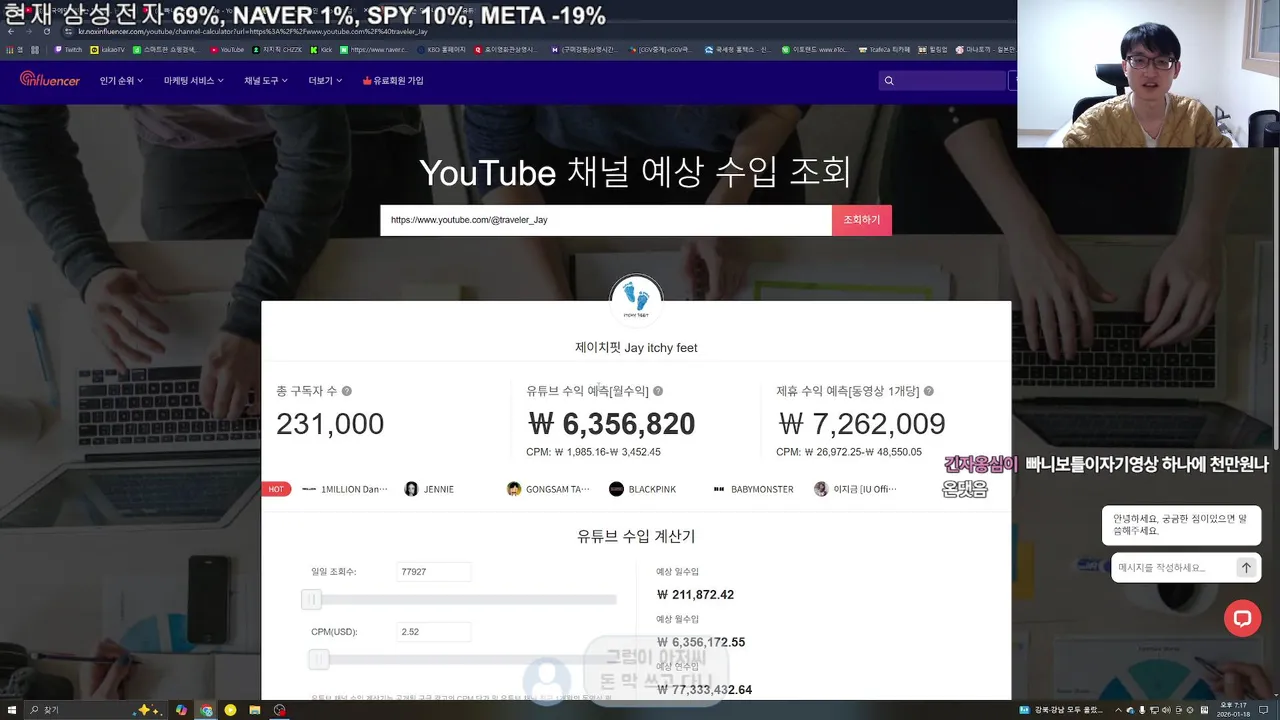
Task: Click the 일일 조회수 input box showing 77927
Action: pos(433,572)
